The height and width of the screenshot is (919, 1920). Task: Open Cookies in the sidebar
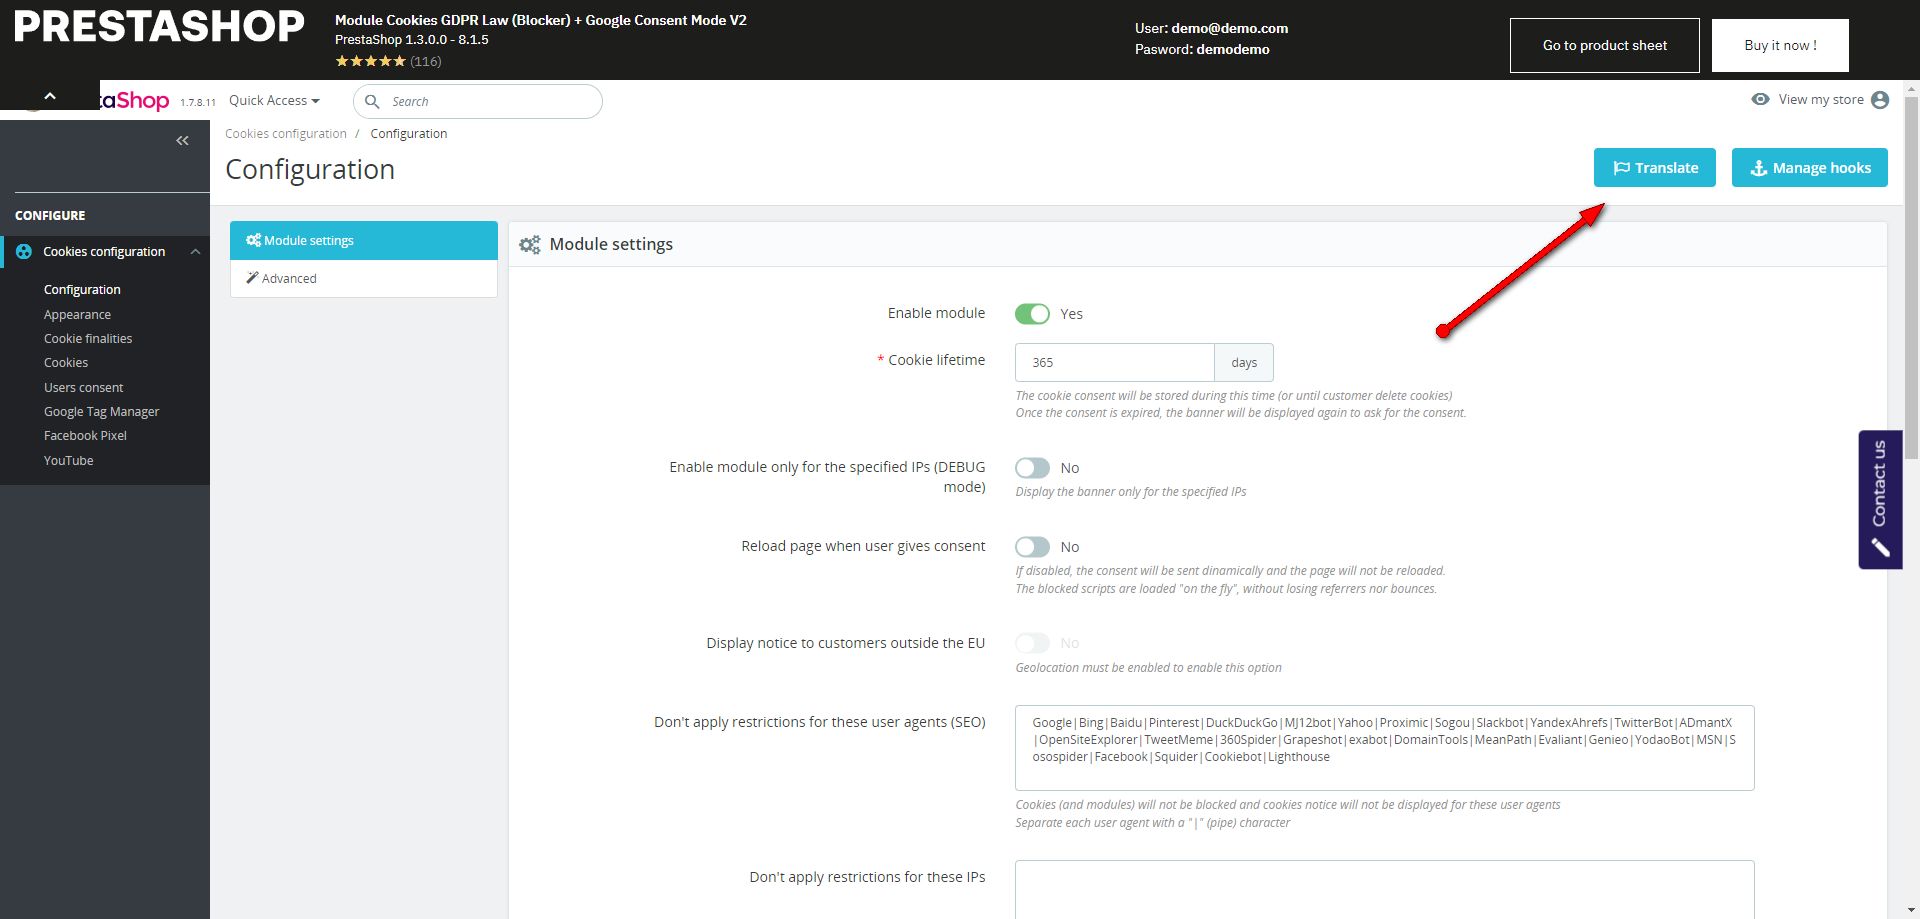(x=66, y=363)
